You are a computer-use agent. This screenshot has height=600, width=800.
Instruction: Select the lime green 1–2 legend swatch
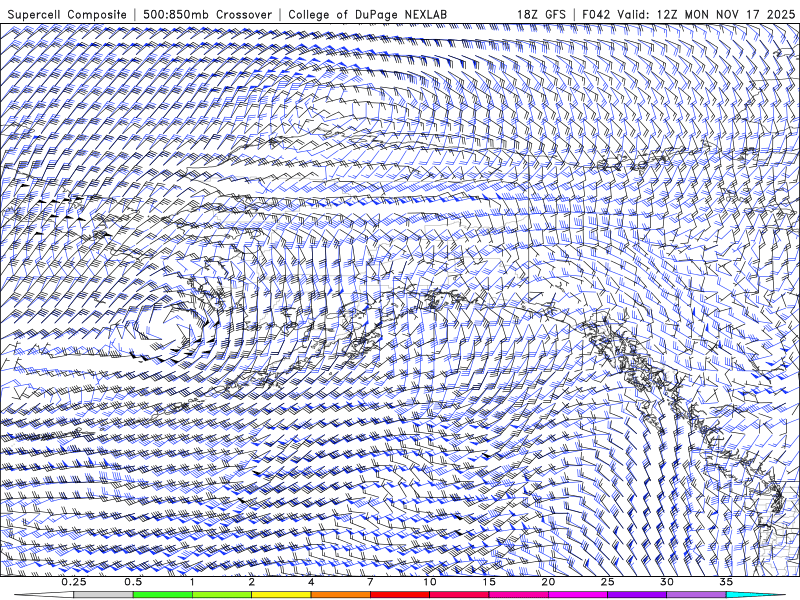pyautogui.click(x=222, y=595)
